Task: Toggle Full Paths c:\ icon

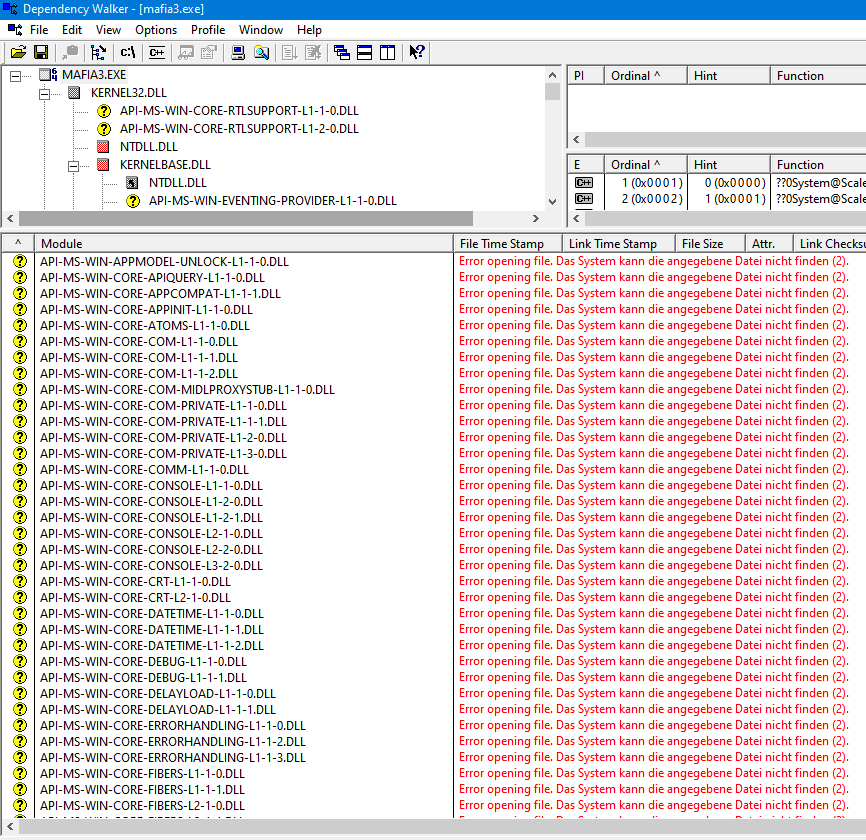Action: point(128,52)
